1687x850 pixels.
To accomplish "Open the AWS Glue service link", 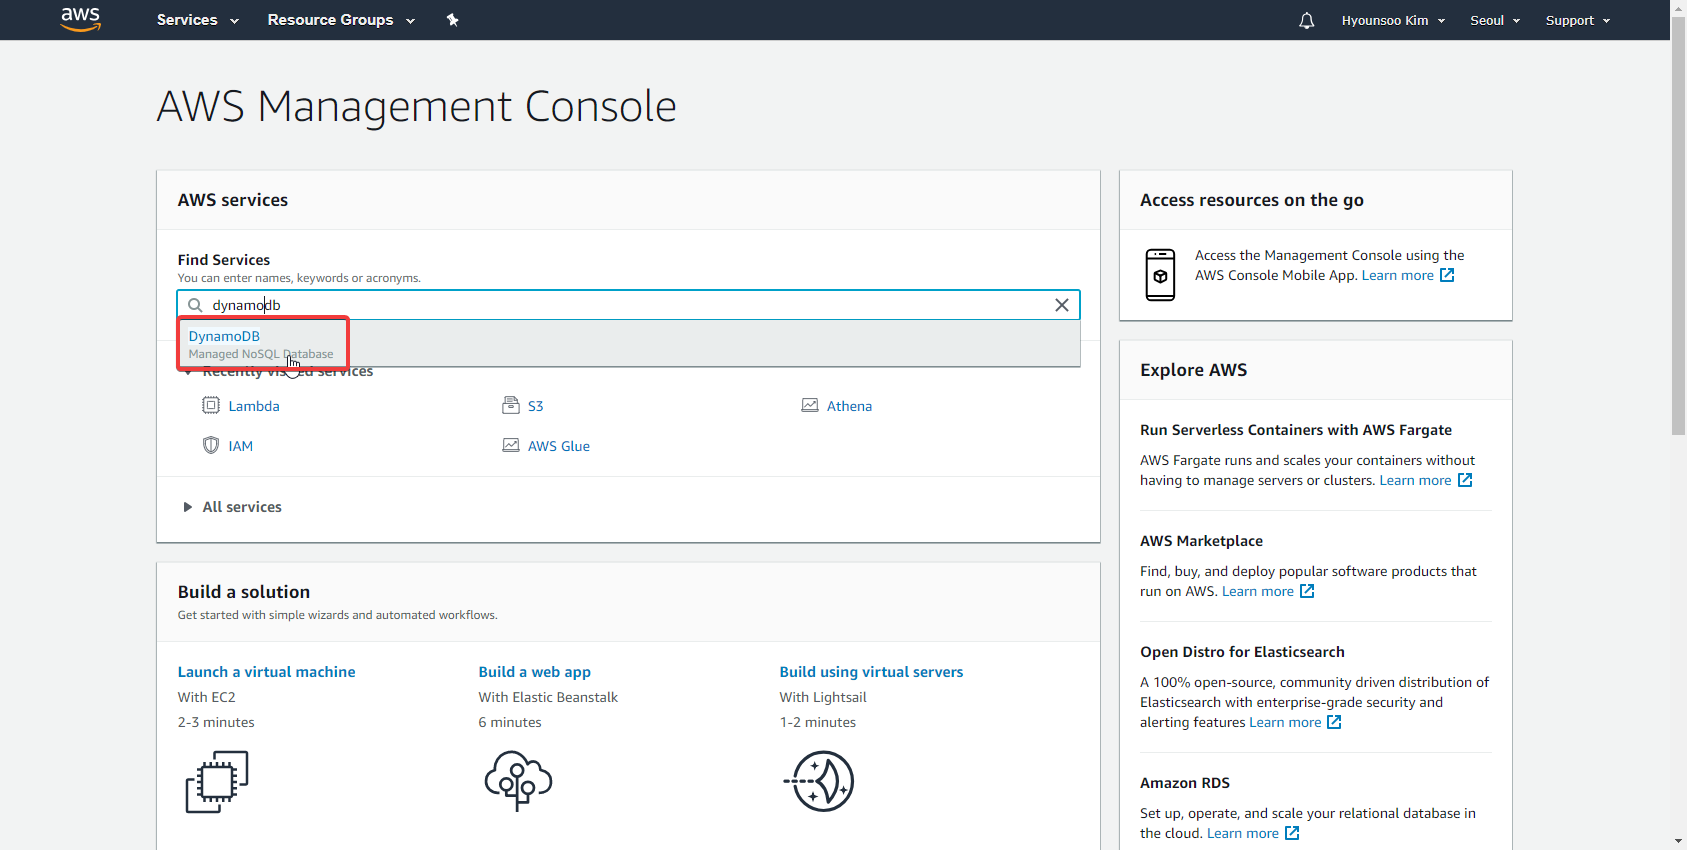I will 559,446.
